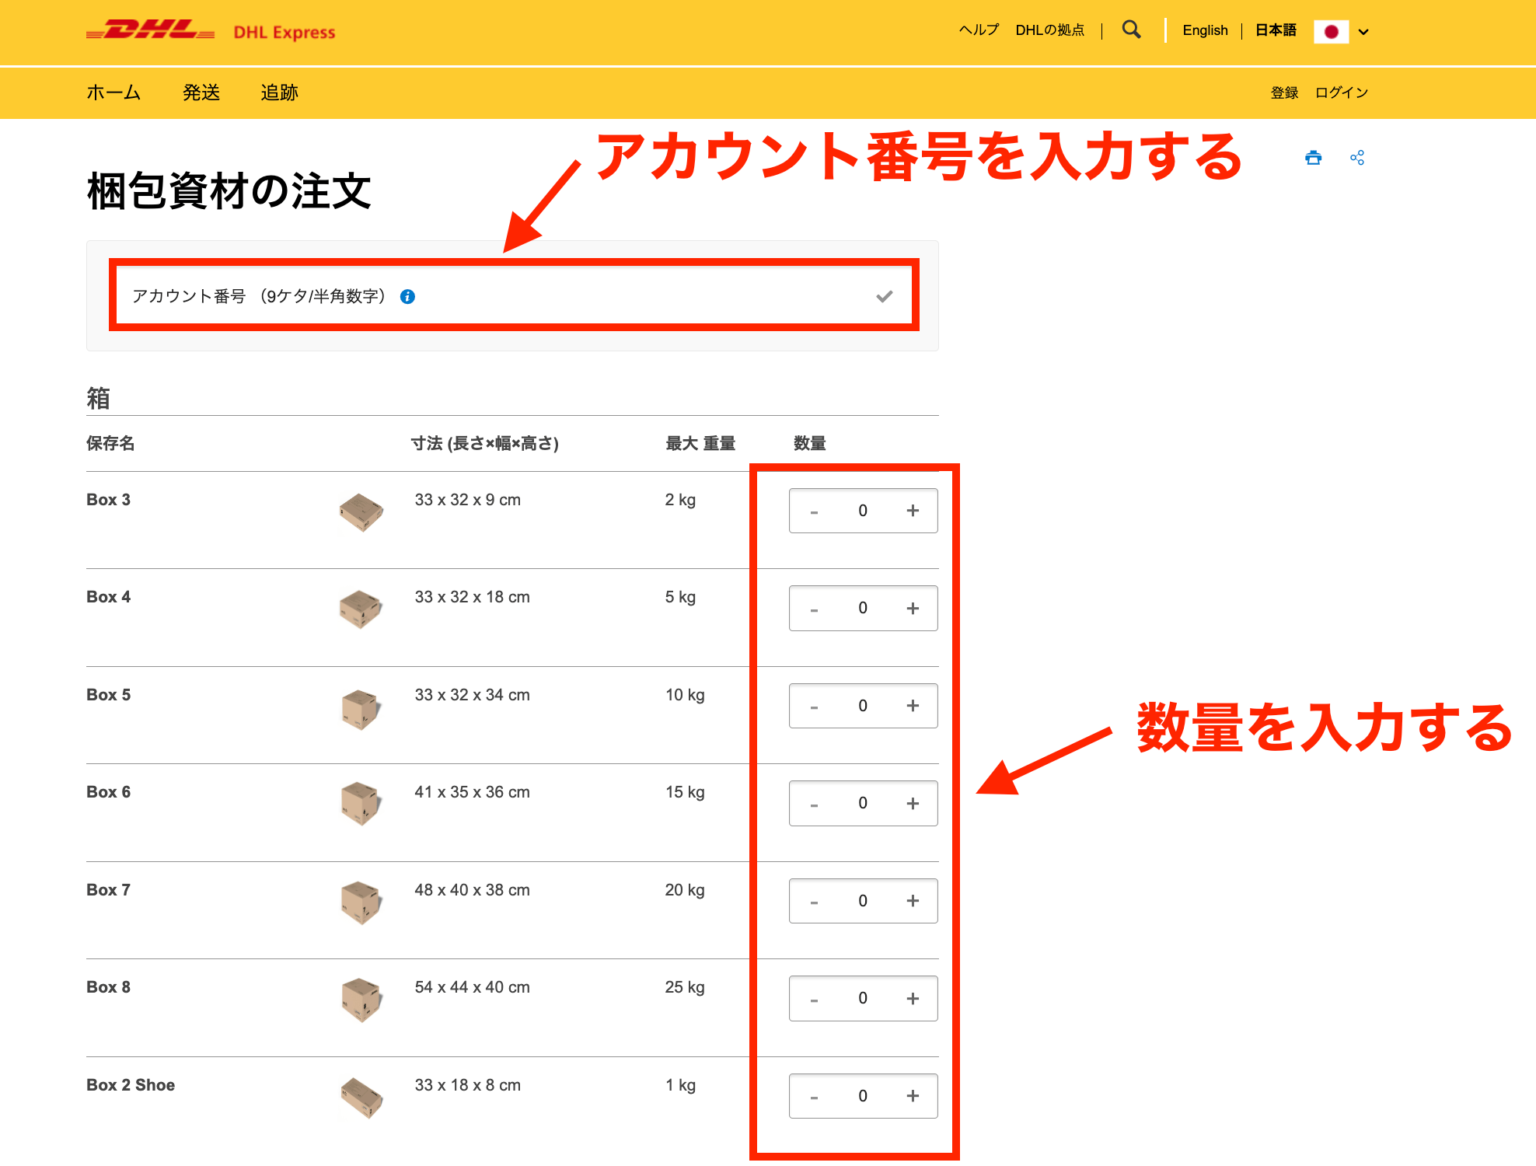Select the 日本語 language option
1536x1166 pixels.
(x=1275, y=30)
